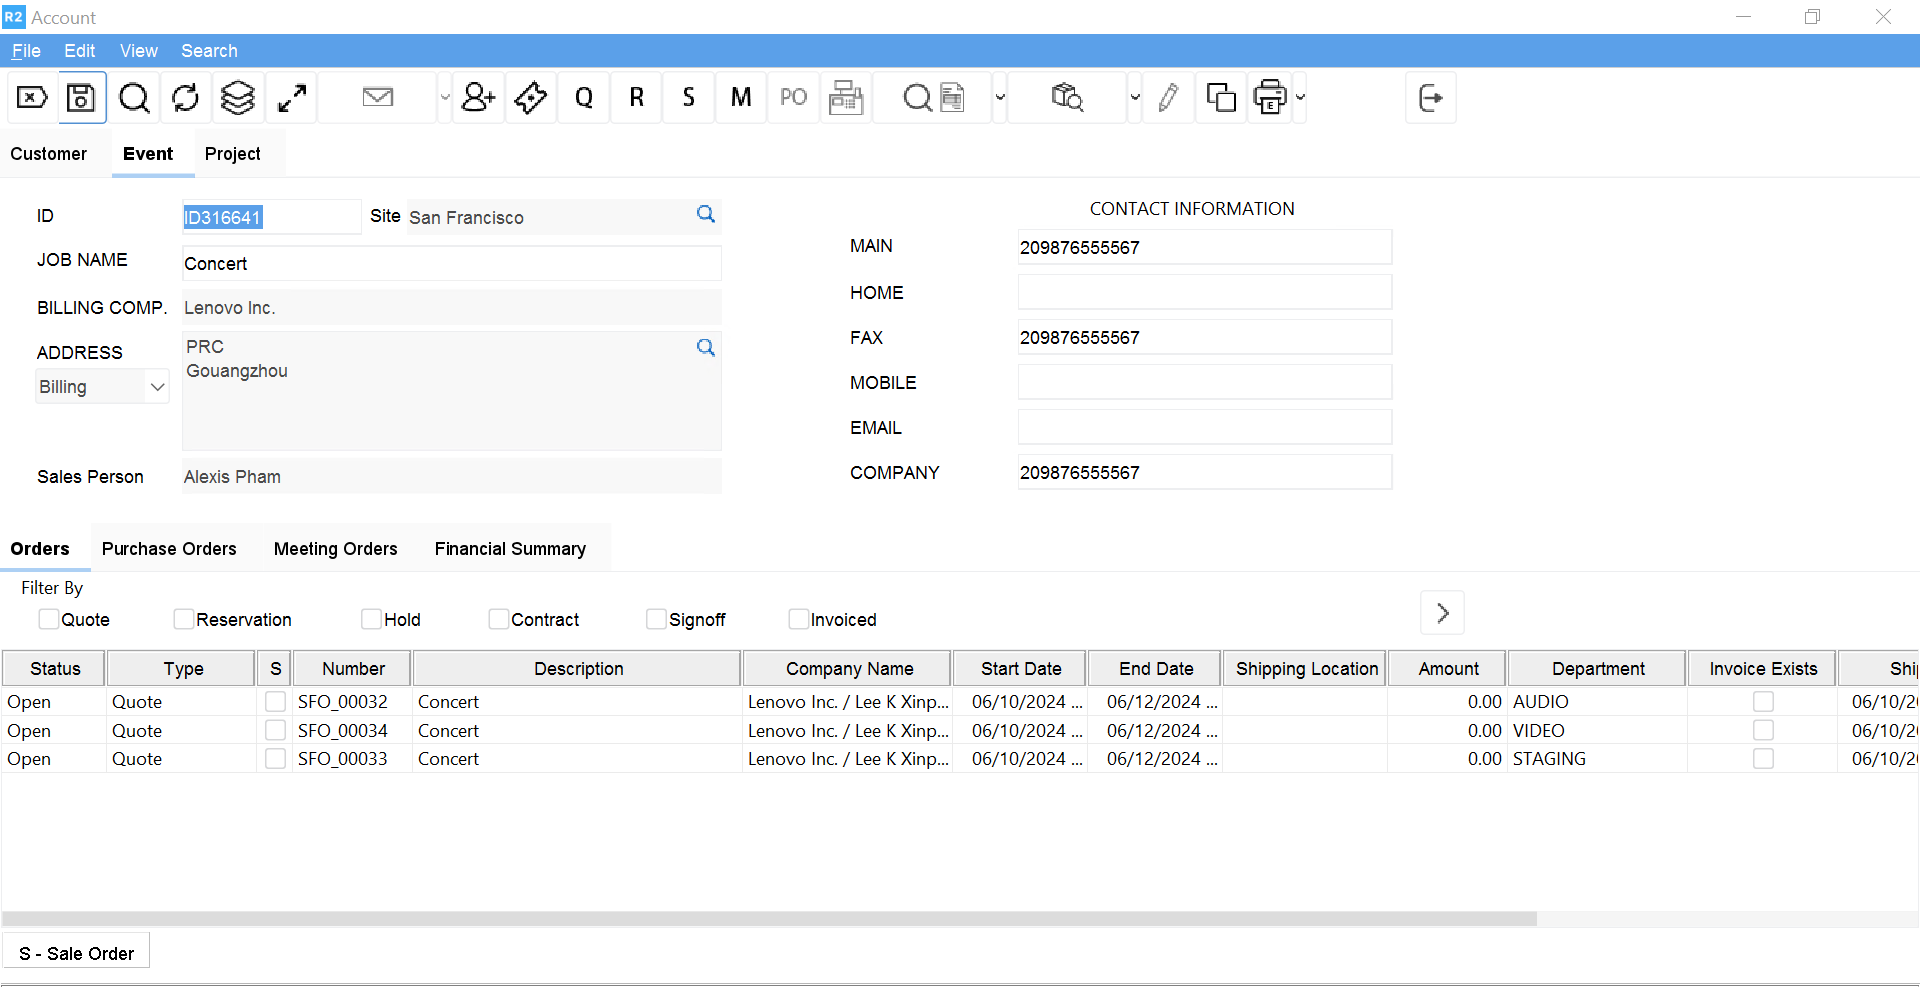Click the horizontal scrollbar below the orders grid
Viewport: 1920px width, 987px height.
770,919
